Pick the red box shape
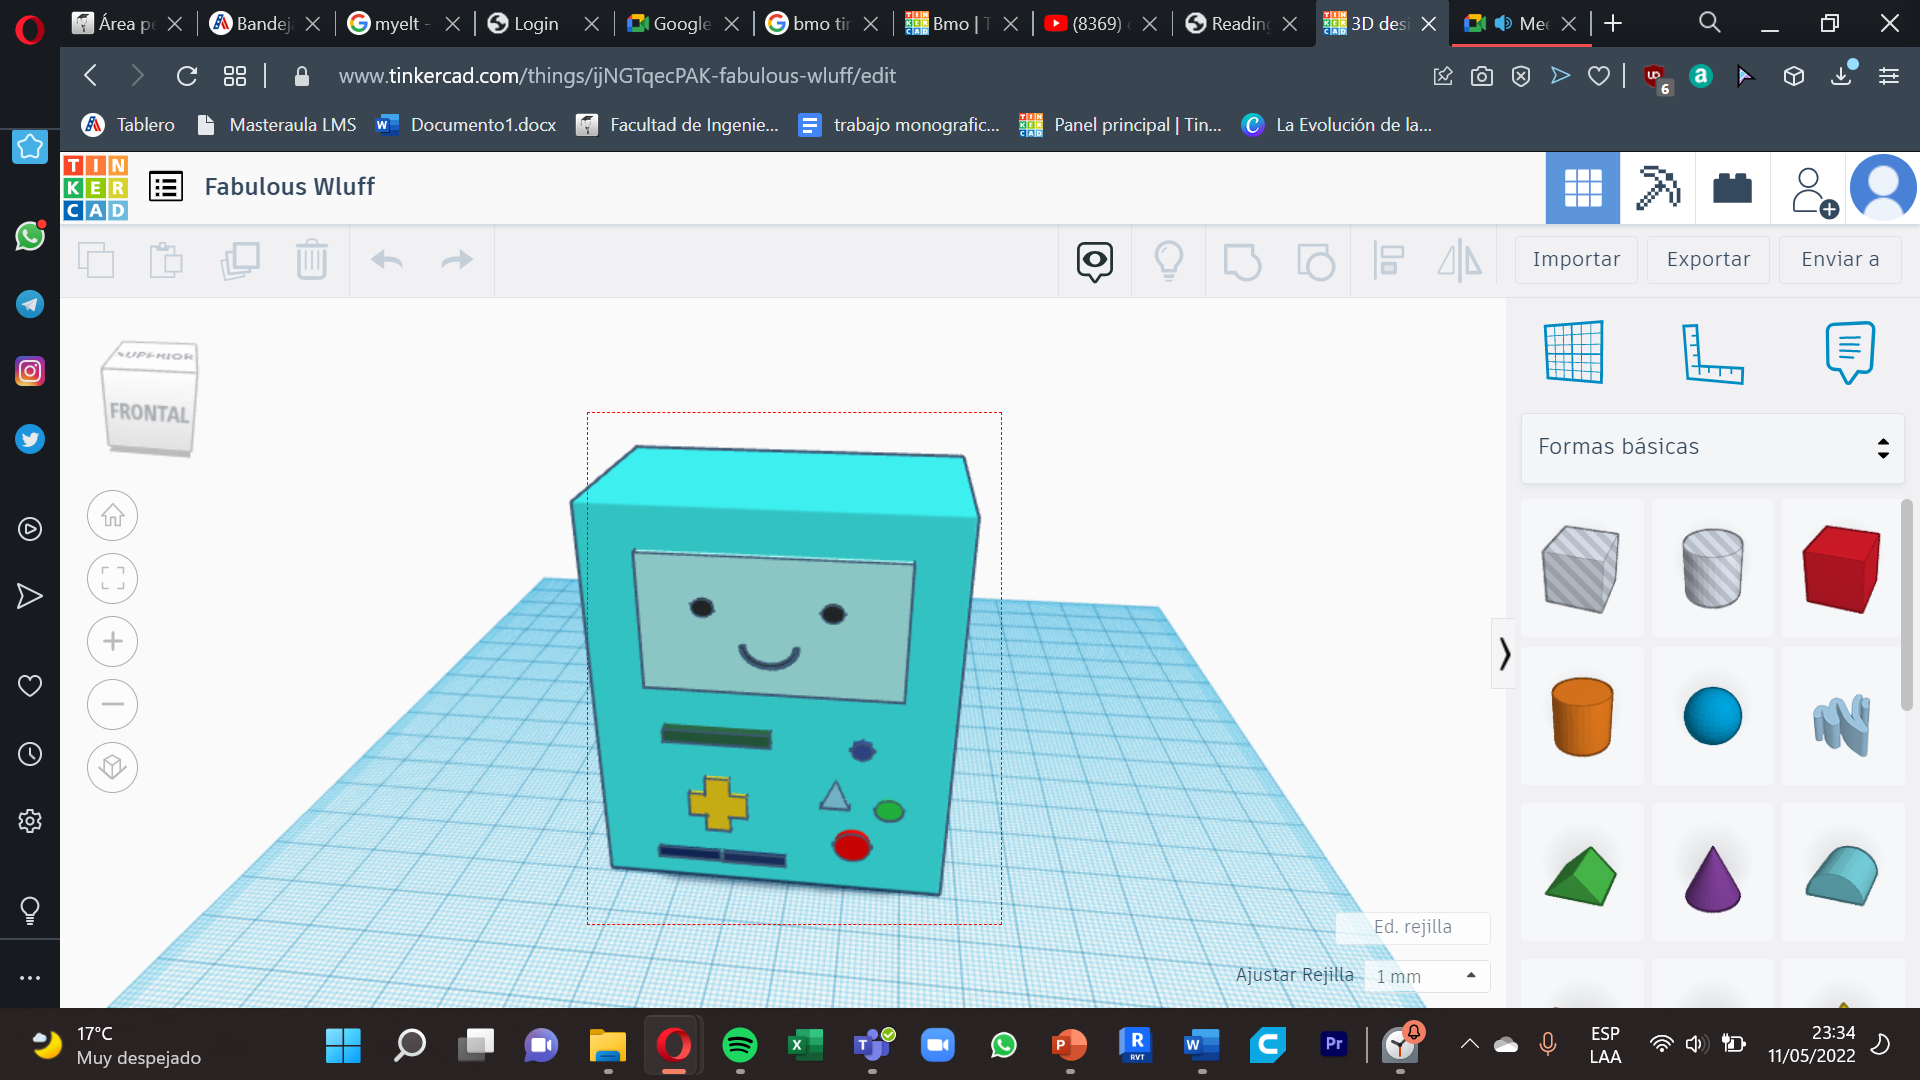1920x1080 pixels. 1842,568
